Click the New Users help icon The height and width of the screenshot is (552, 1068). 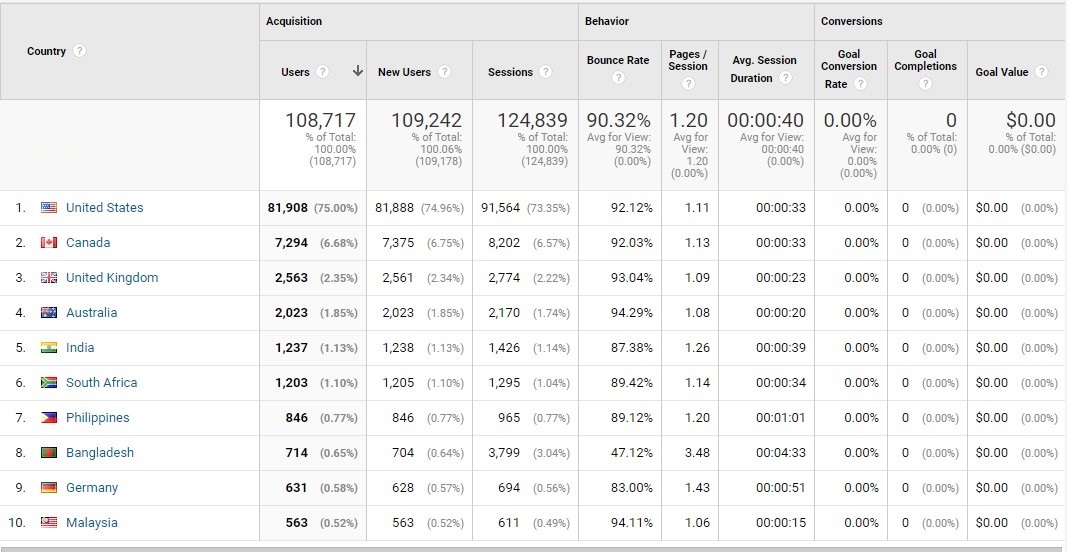(445, 72)
